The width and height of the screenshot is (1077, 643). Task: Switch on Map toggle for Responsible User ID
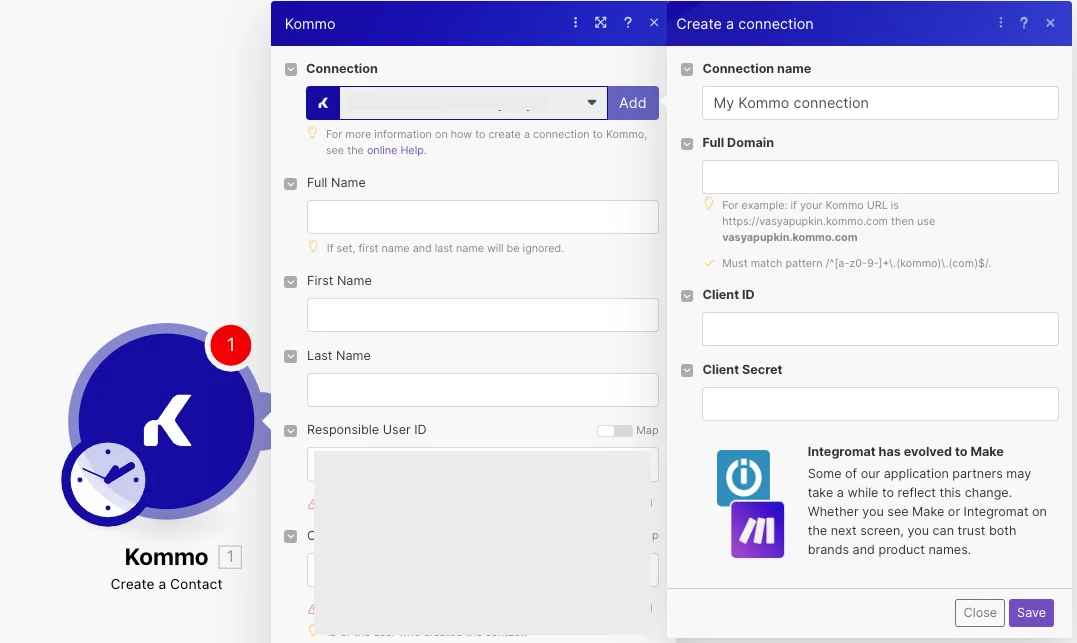(614, 431)
